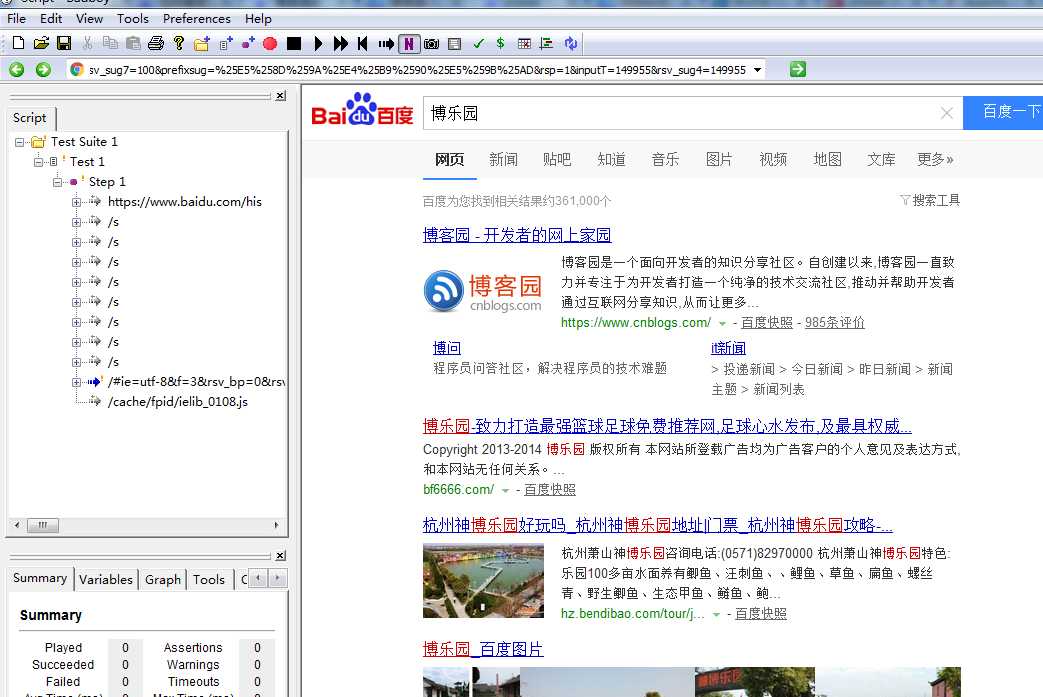
Task: Add a new test with the document-plus icon
Action: pyautogui.click(x=225, y=43)
